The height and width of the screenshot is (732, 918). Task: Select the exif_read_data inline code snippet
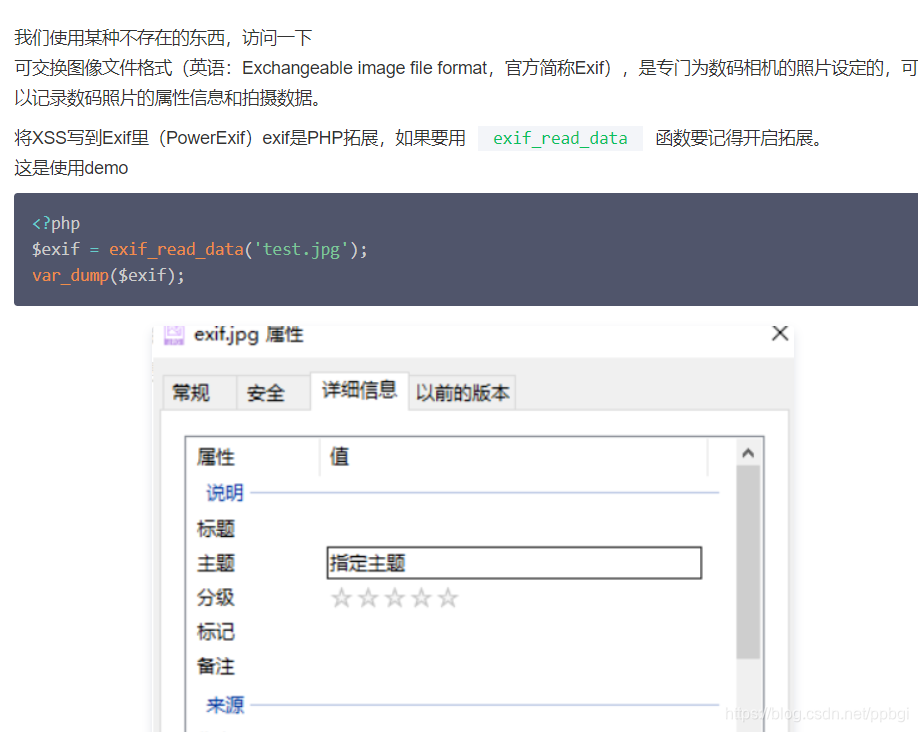(560, 139)
